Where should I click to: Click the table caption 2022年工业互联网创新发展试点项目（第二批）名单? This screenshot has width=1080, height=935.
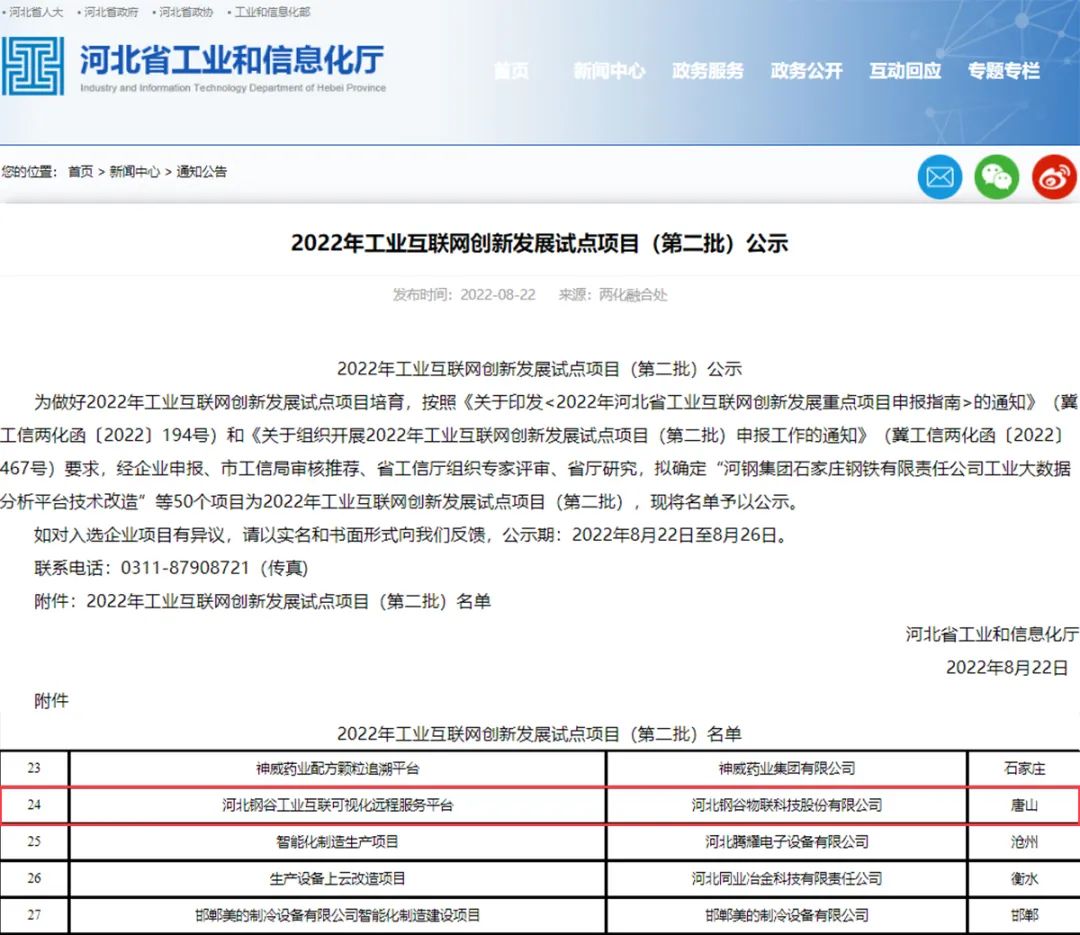[539, 734]
